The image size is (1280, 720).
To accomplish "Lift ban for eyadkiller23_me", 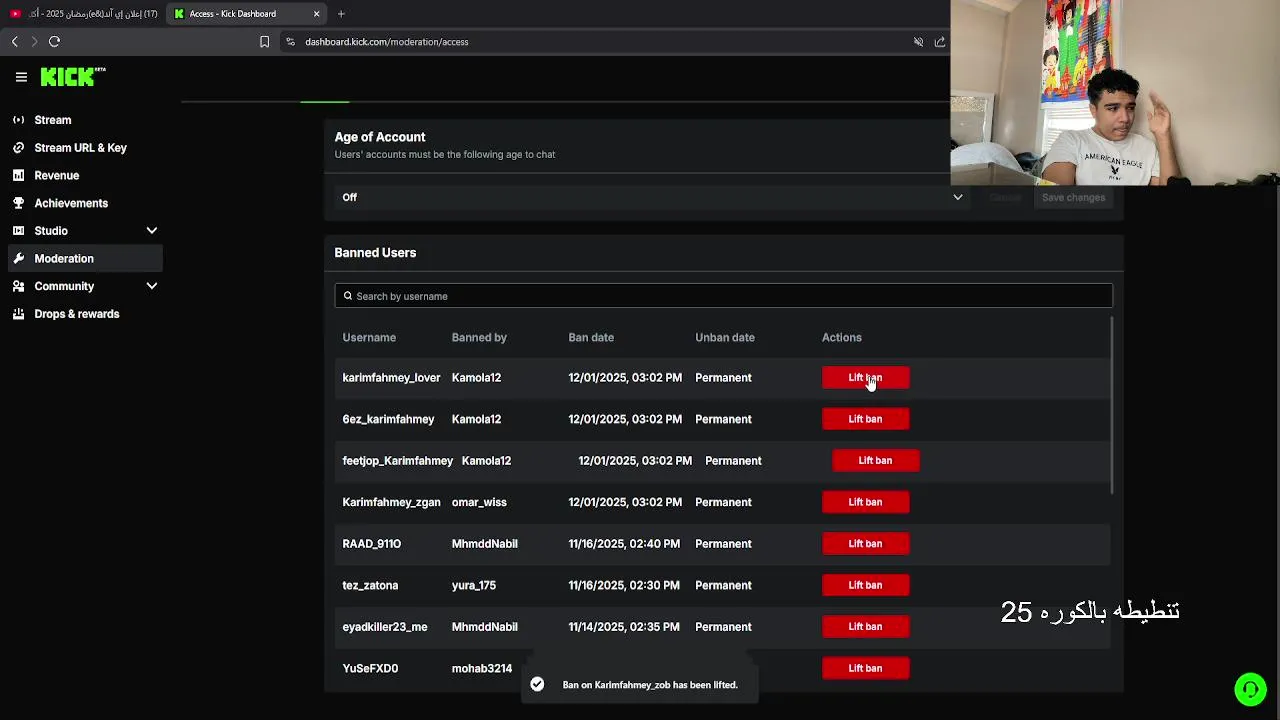I will tap(865, 627).
